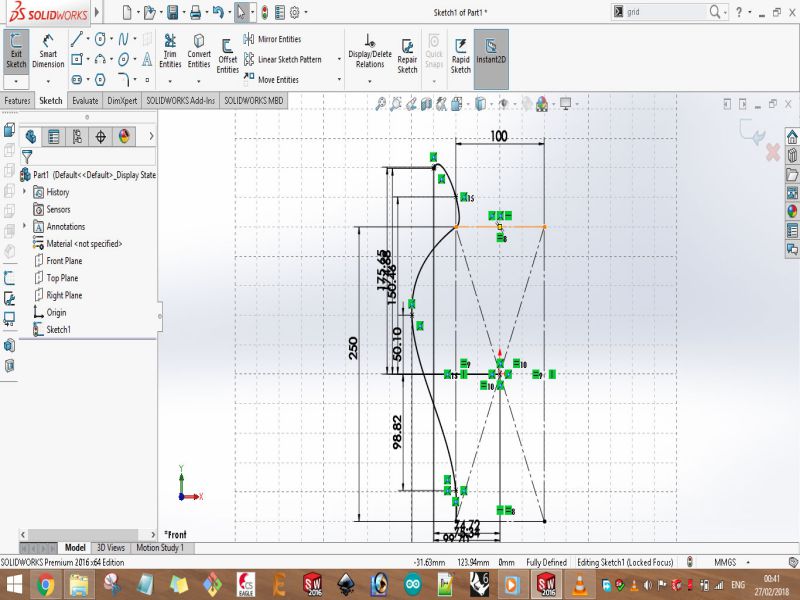
Task: Select the Circle sketch tool
Action: (x=100, y=39)
